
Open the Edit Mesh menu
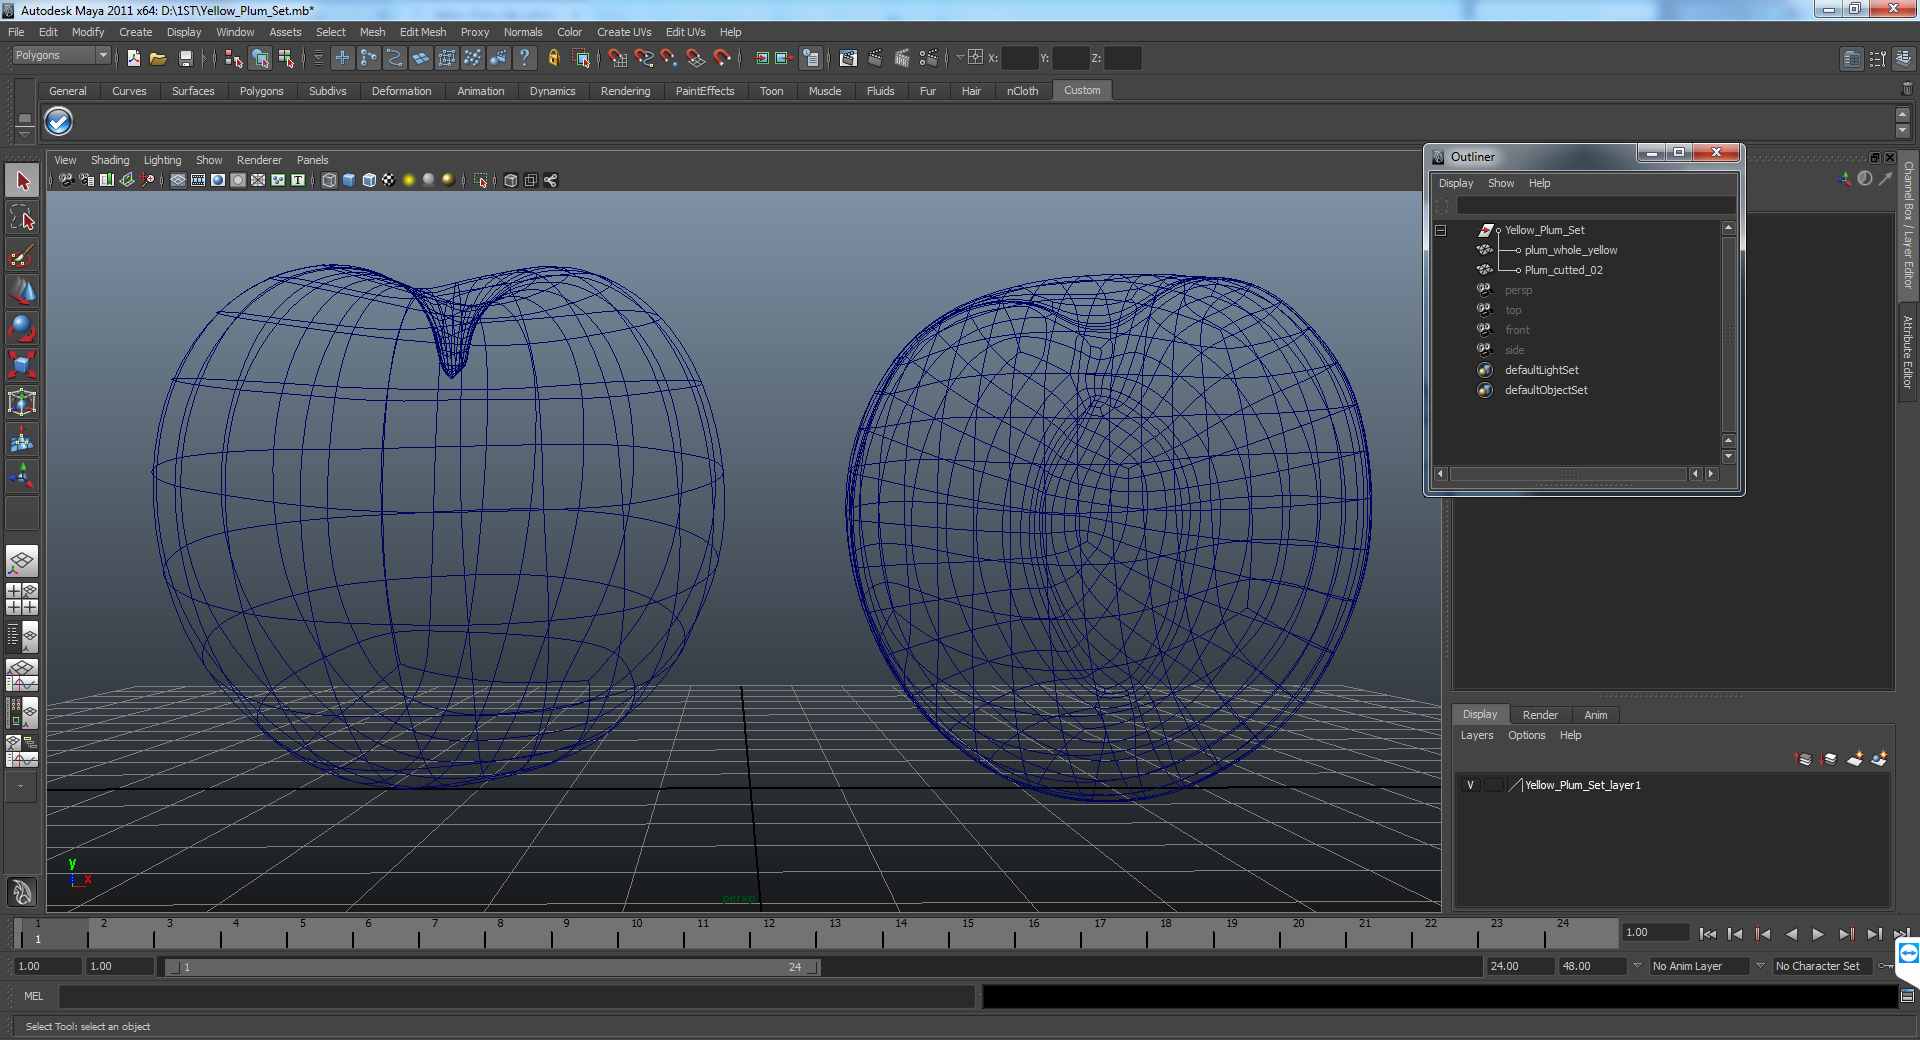[x=423, y=32]
